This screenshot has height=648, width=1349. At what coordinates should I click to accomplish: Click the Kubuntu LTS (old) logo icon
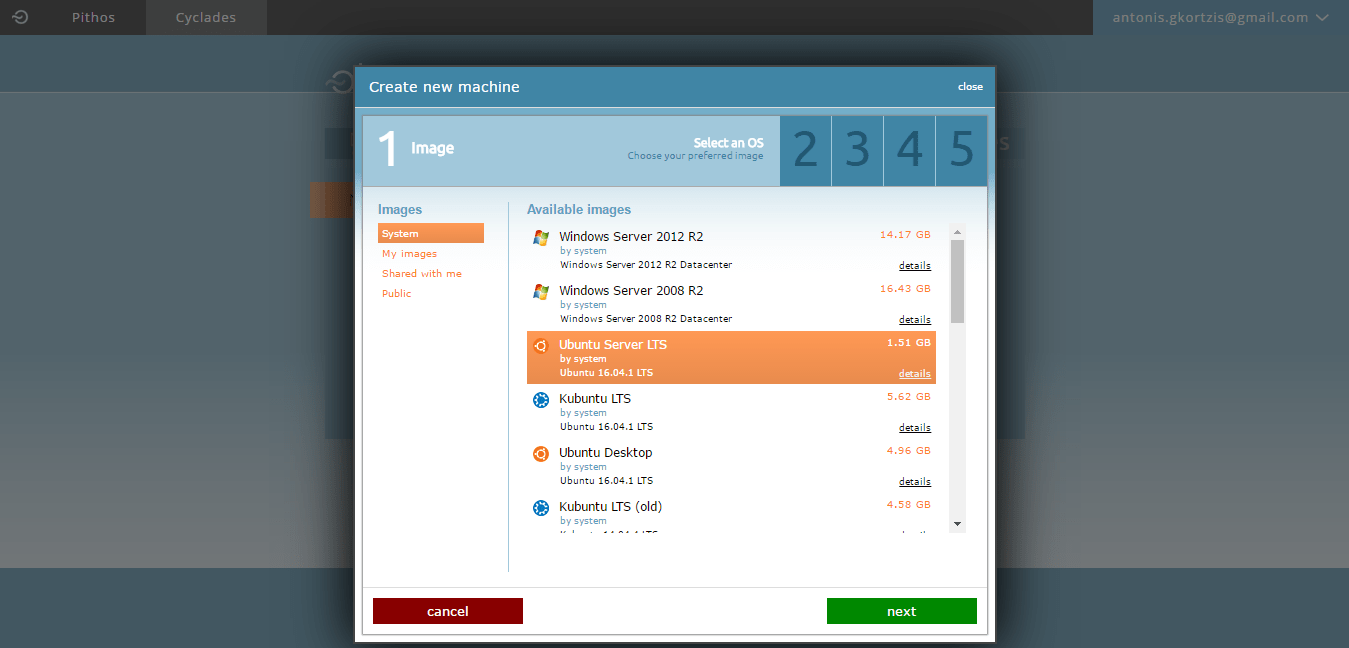[x=541, y=508]
